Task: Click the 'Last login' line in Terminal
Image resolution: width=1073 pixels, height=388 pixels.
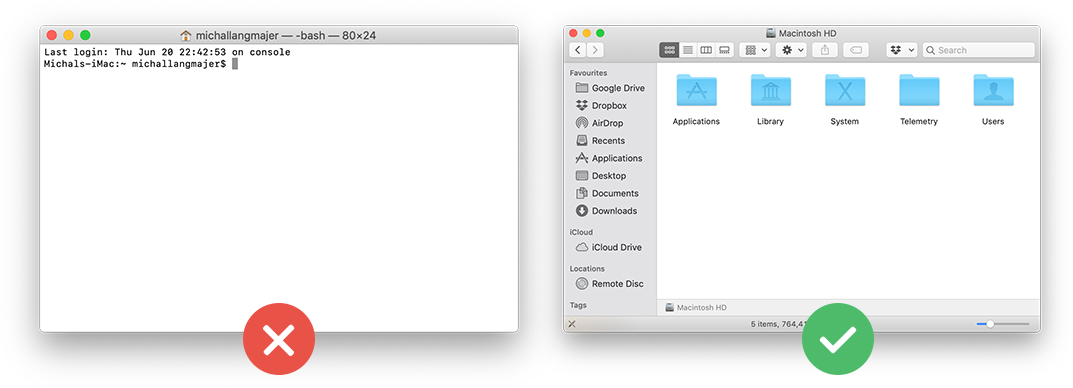Action: point(167,52)
